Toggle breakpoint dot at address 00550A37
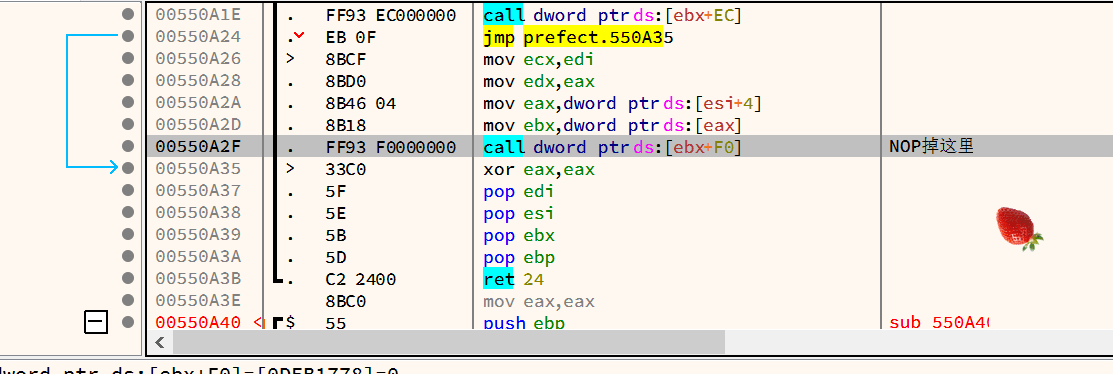This screenshot has height=374, width=1113. pos(128,190)
